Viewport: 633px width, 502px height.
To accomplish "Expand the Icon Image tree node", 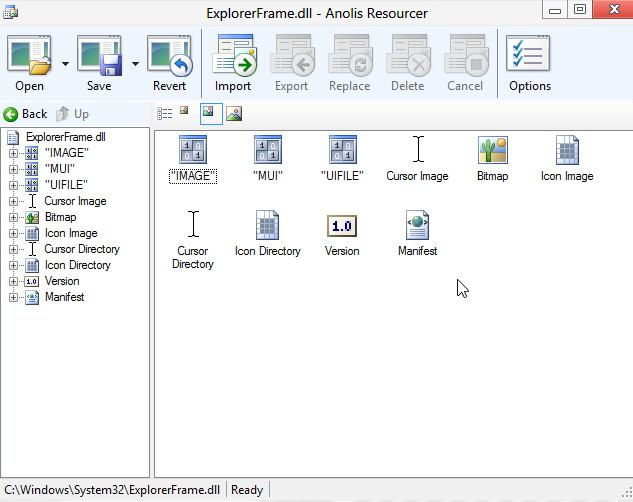I will pyautogui.click(x=13, y=233).
